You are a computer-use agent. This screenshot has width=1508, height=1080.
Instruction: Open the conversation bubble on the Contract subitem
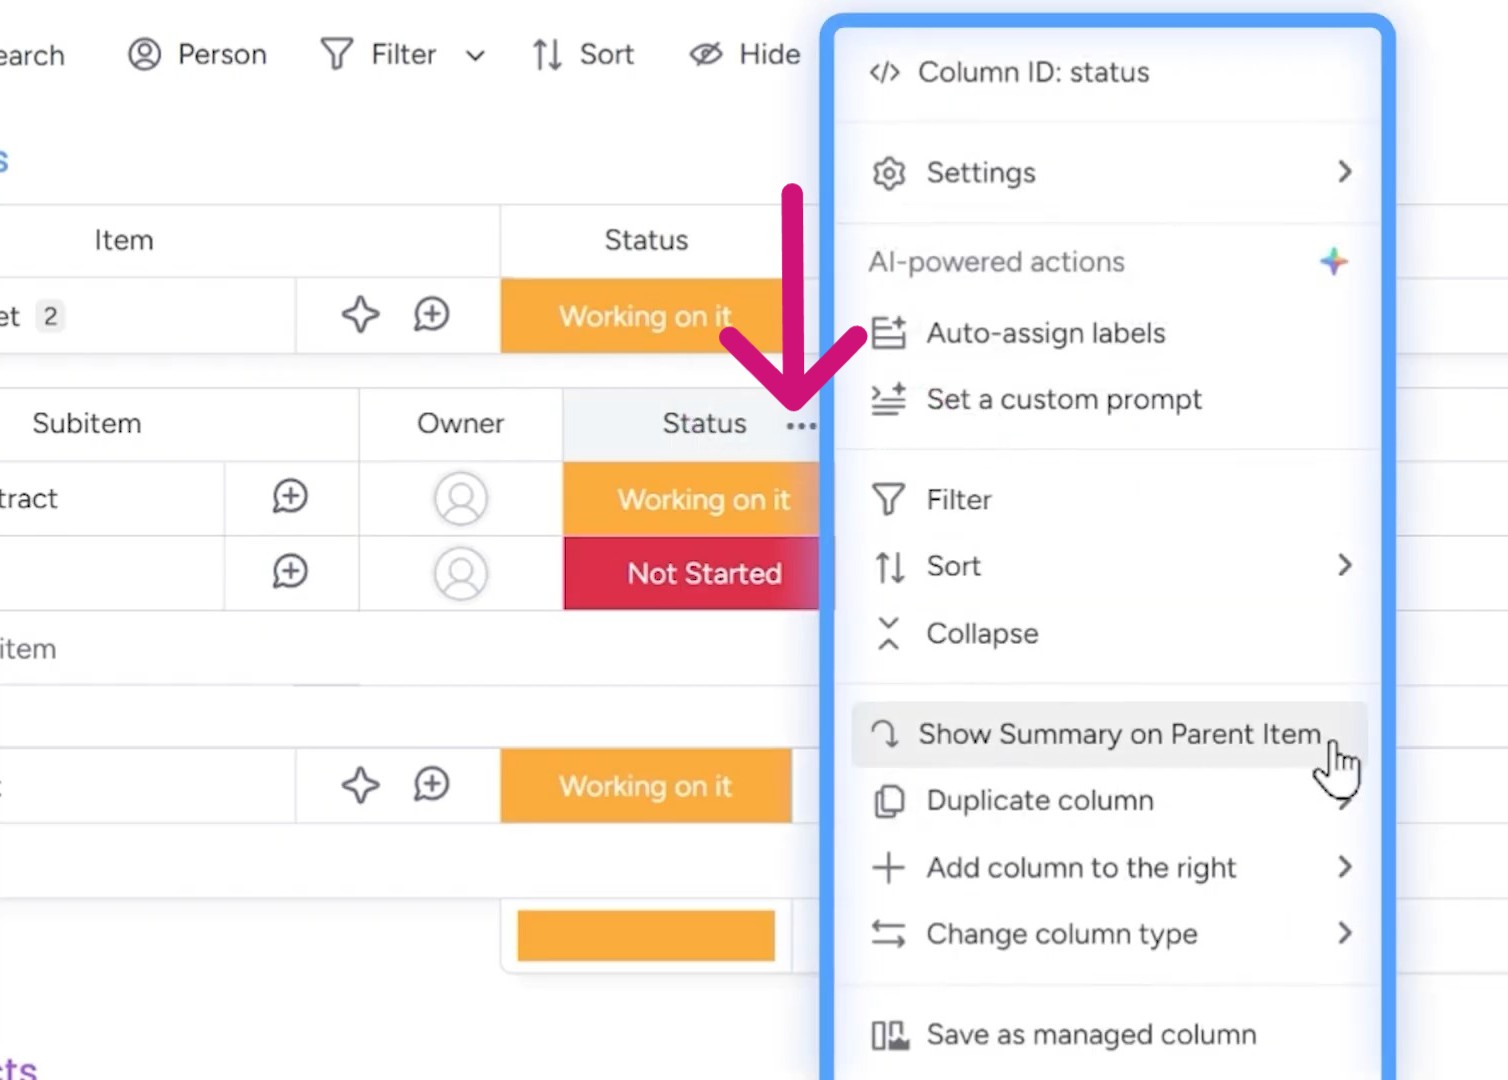pyautogui.click(x=289, y=497)
